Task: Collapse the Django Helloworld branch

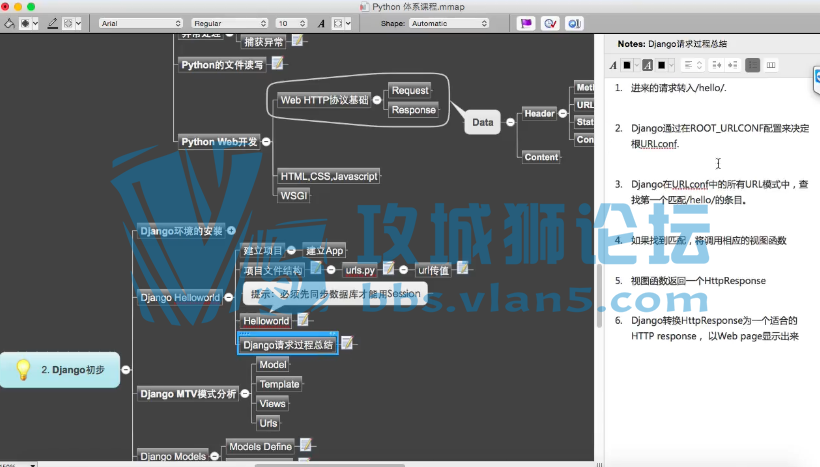Action: point(229,297)
